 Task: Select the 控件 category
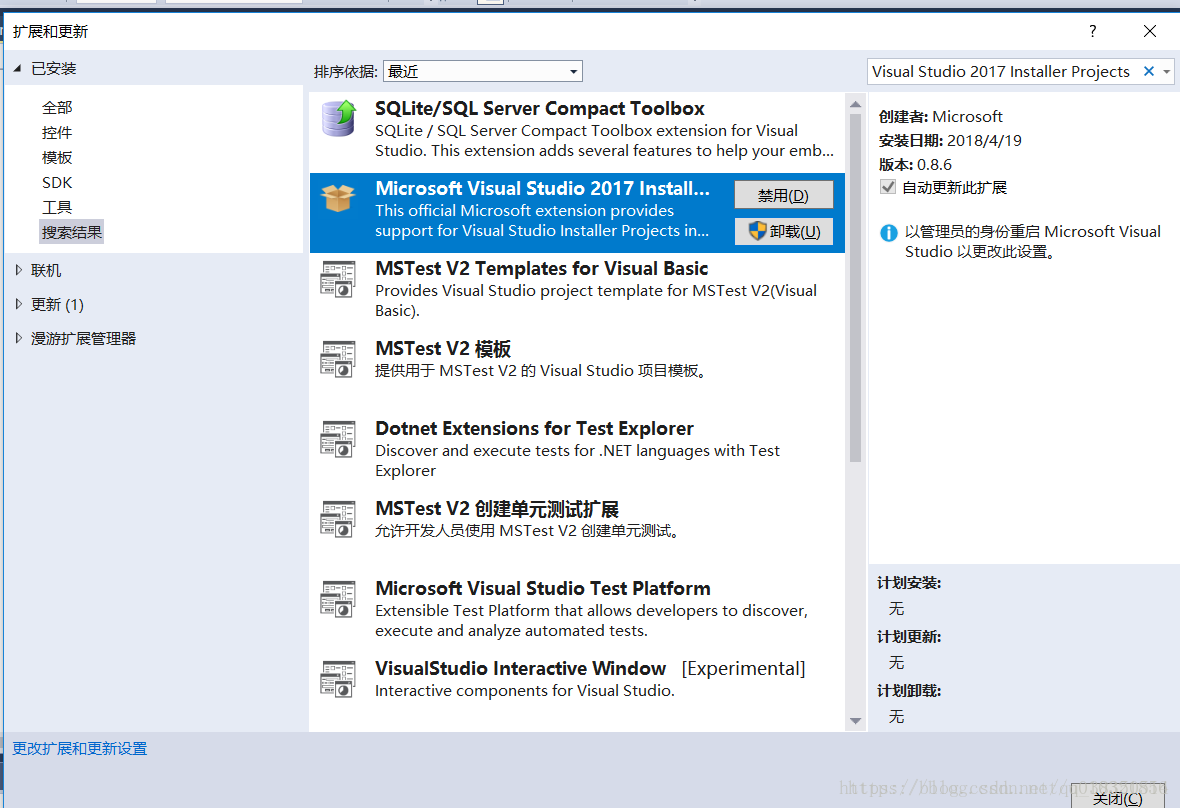[x=57, y=132]
